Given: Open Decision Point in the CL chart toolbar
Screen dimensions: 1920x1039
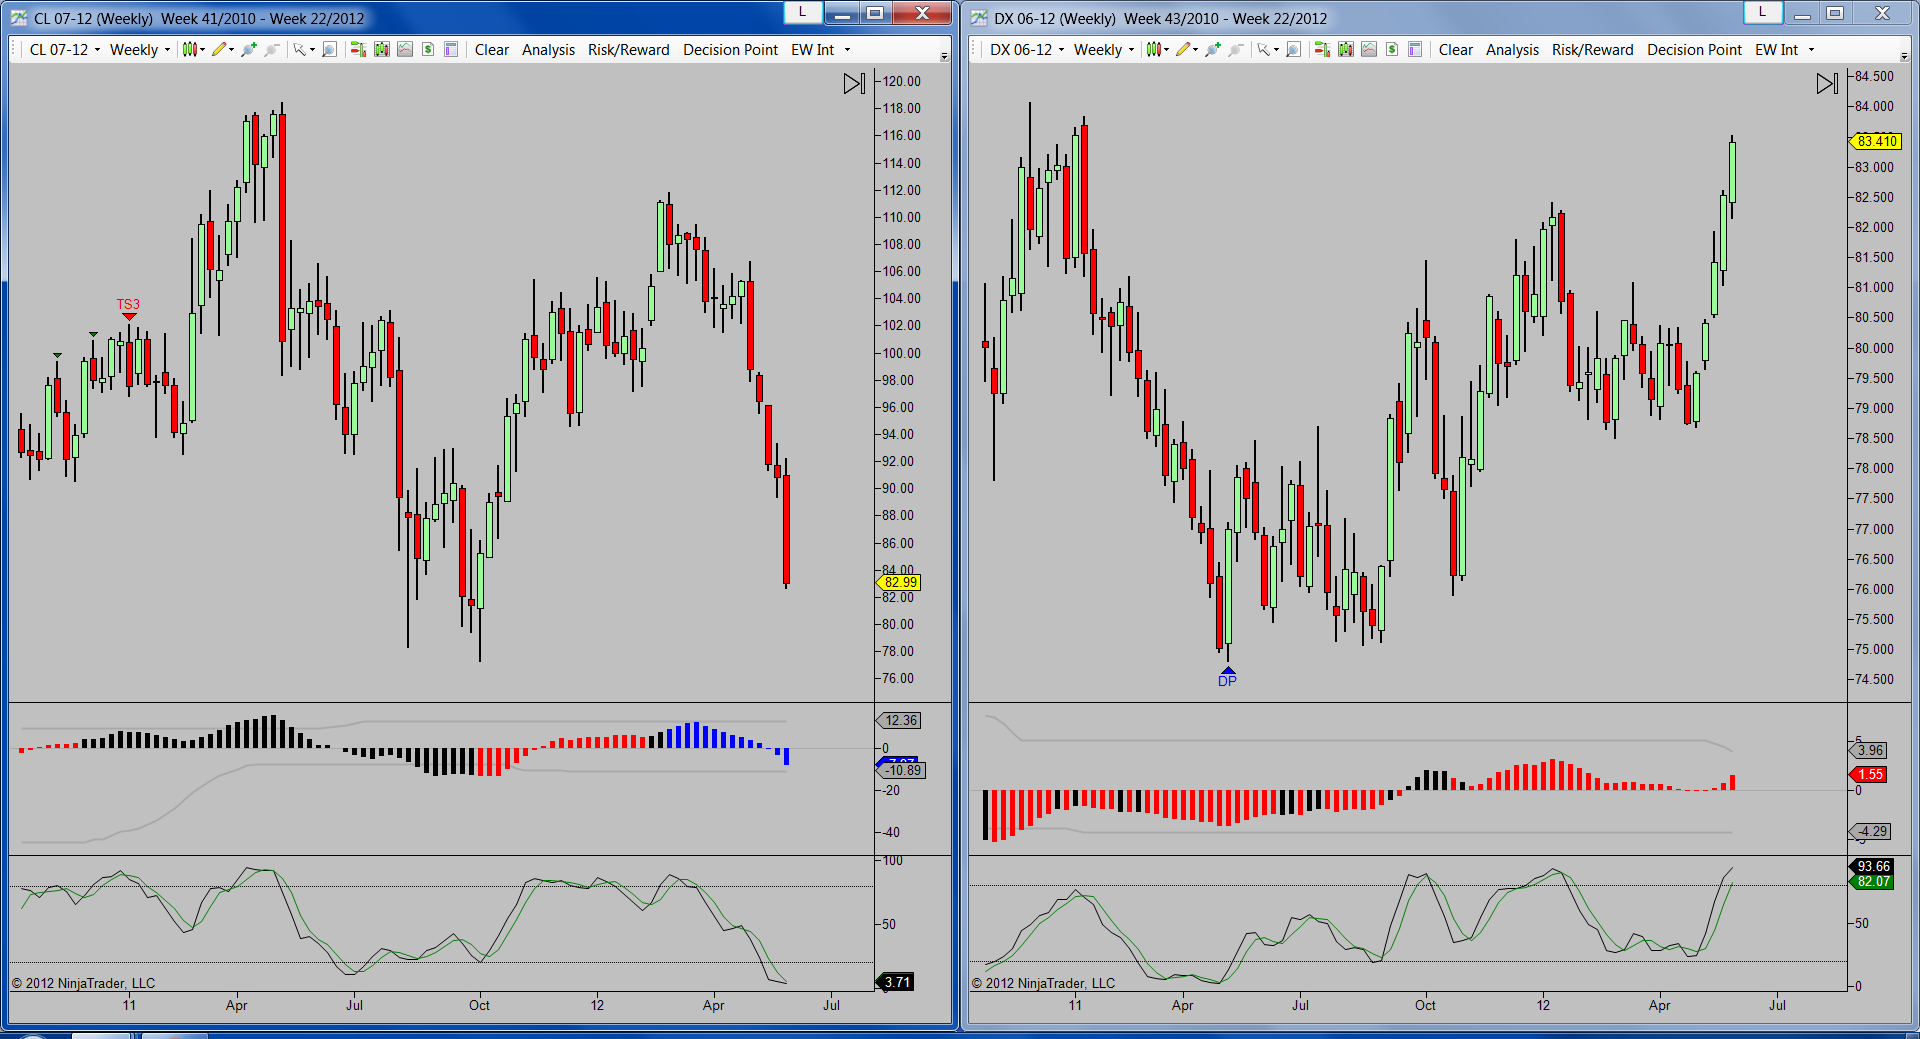Looking at the screenshot, I should tap(730, 50).
